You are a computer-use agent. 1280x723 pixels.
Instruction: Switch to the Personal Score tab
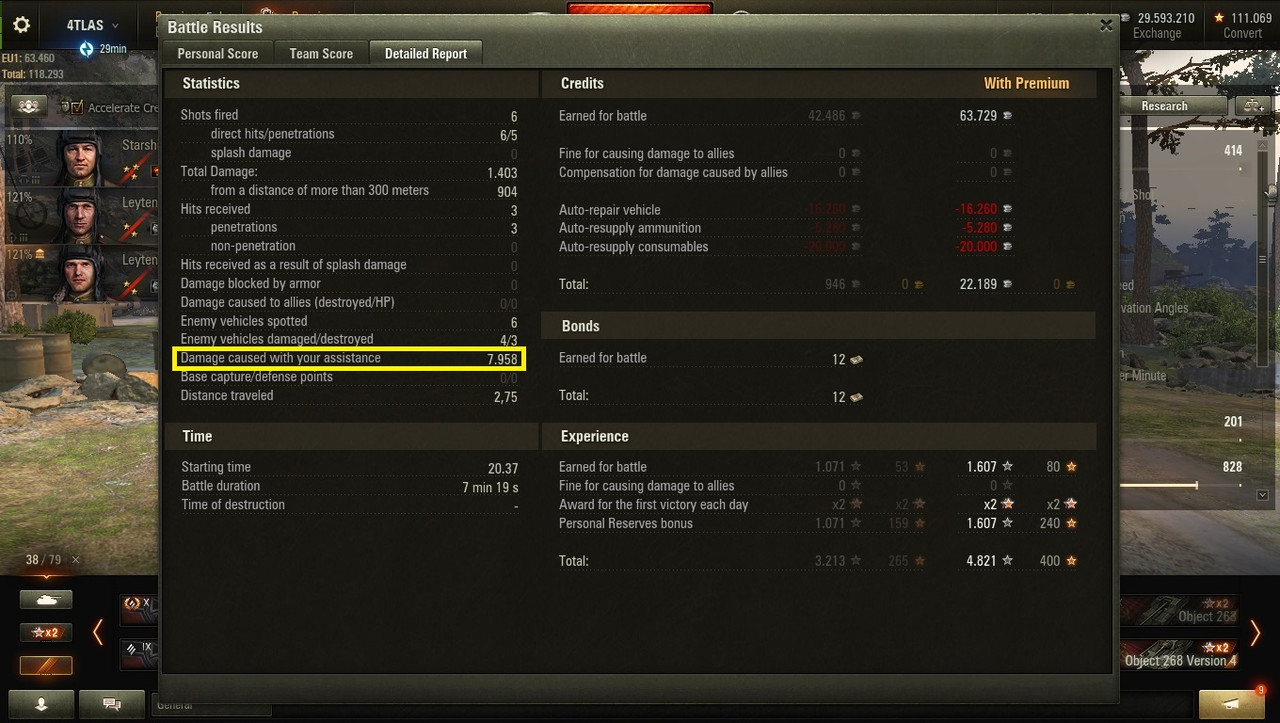[x=218, y=54]
